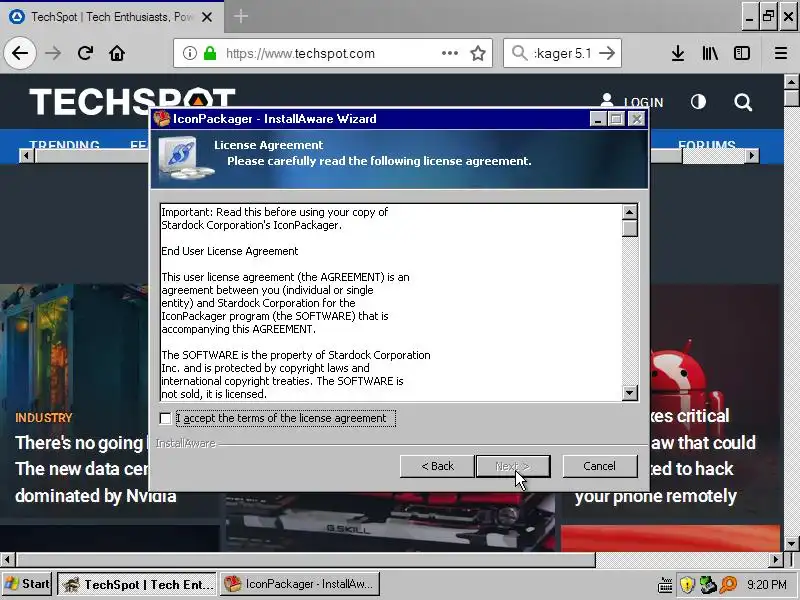Image resolution: width=800 pixels, height=600 pixels.
Task: Reload the TechSpot page
Action: point(85,53)
